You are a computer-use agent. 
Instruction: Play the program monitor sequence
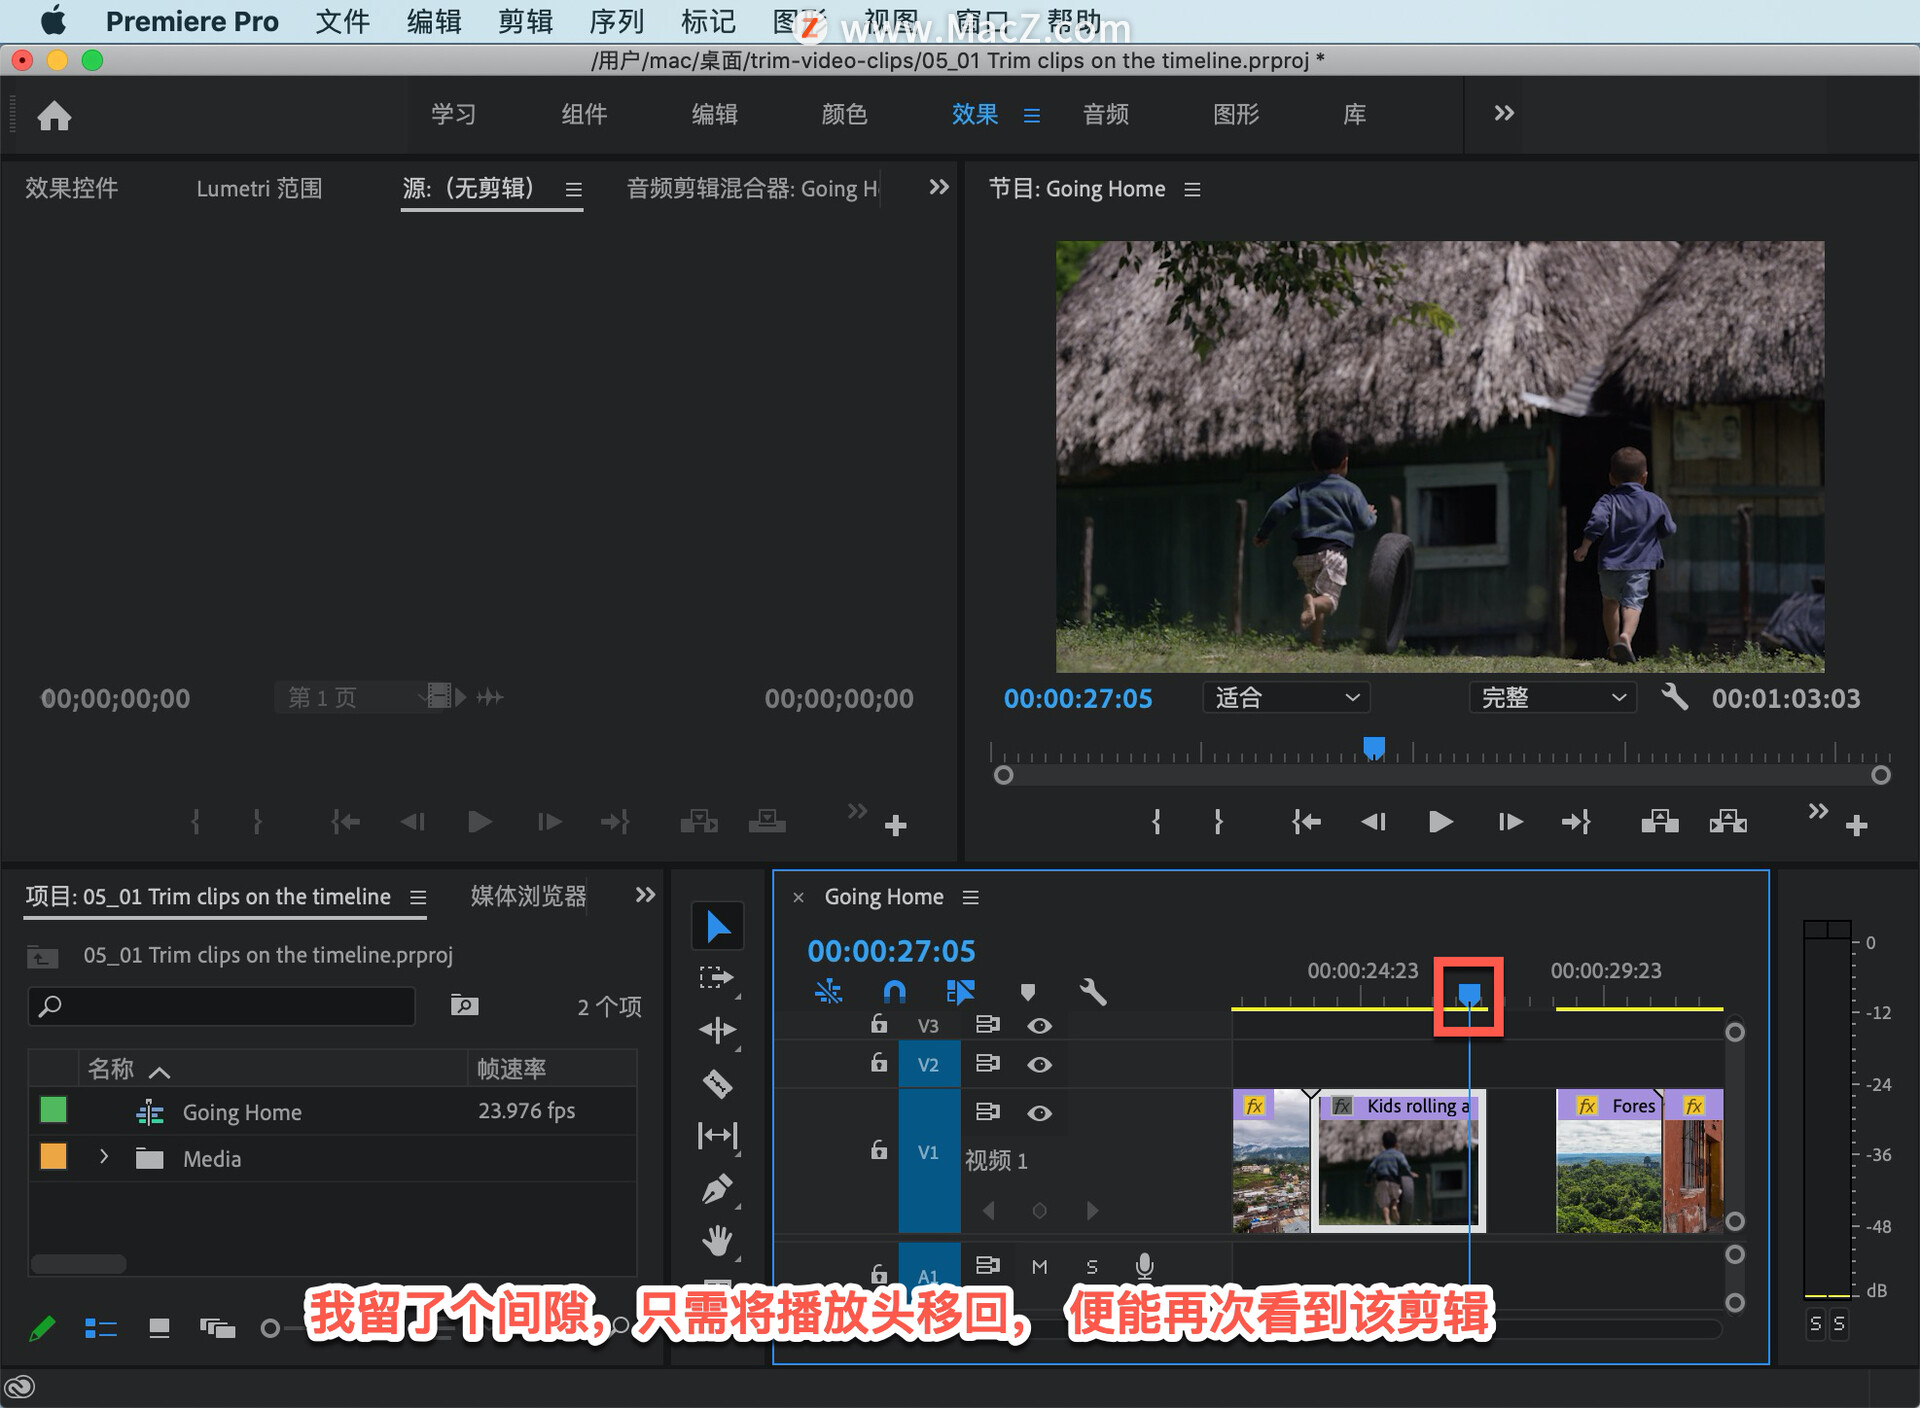click(1440, 822)
